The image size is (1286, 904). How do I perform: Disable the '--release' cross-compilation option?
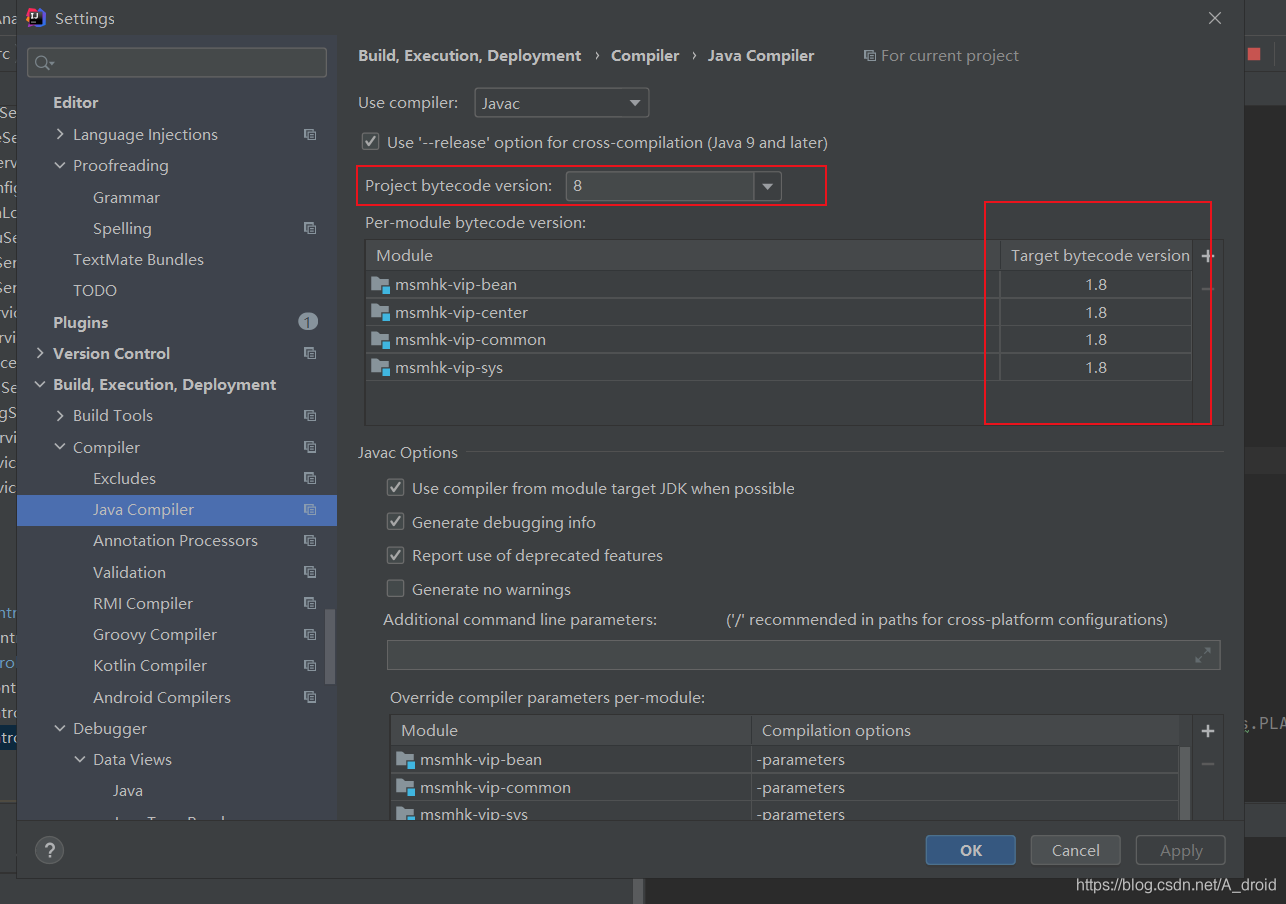(x=371, y=142)
